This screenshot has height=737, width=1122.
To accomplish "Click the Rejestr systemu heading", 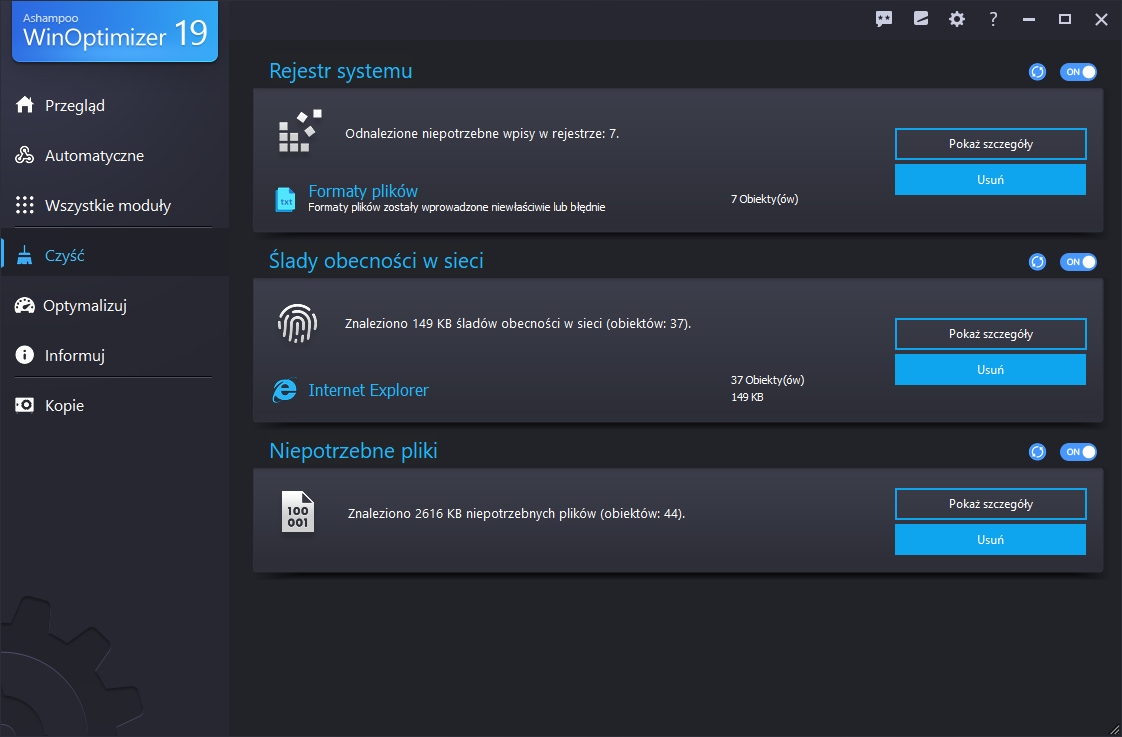I will [x=341, y=71].
